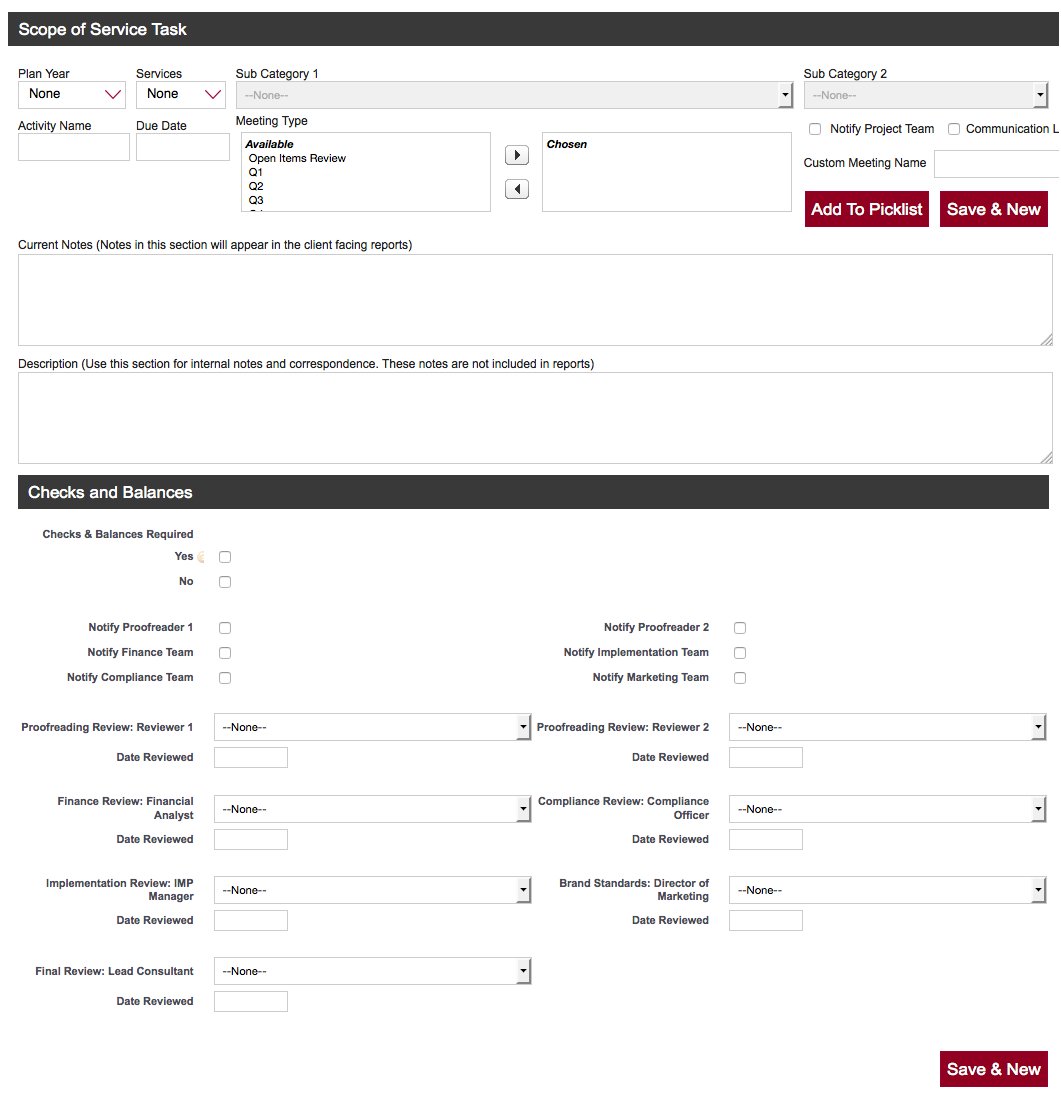Select Q2 in the Available meeting types

point(256,186)
